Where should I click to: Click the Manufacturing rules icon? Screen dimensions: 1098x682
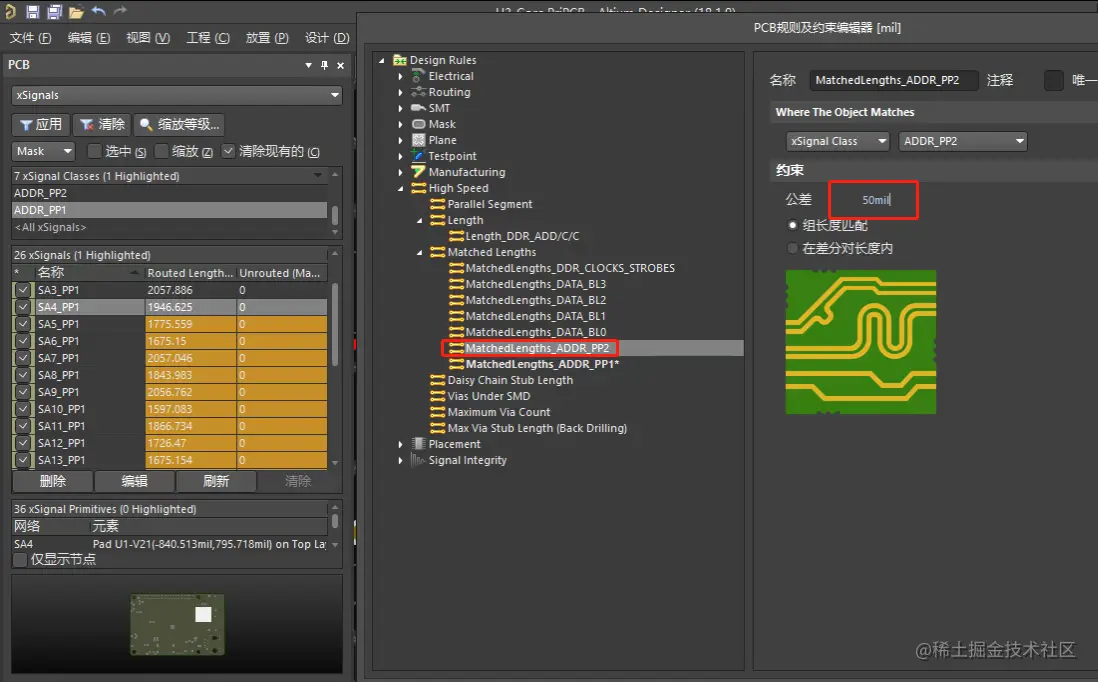[418, 172]
